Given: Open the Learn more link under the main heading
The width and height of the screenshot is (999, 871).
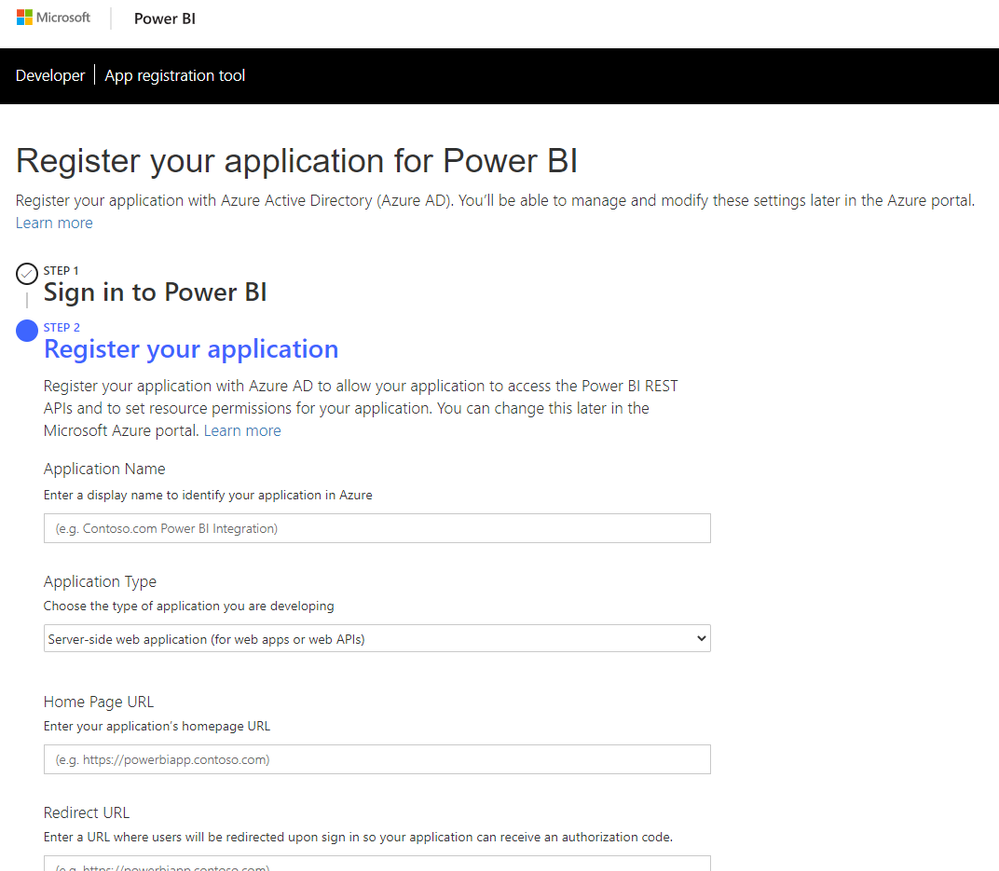Looking at the screenshot, I should (x=54, y=223).
